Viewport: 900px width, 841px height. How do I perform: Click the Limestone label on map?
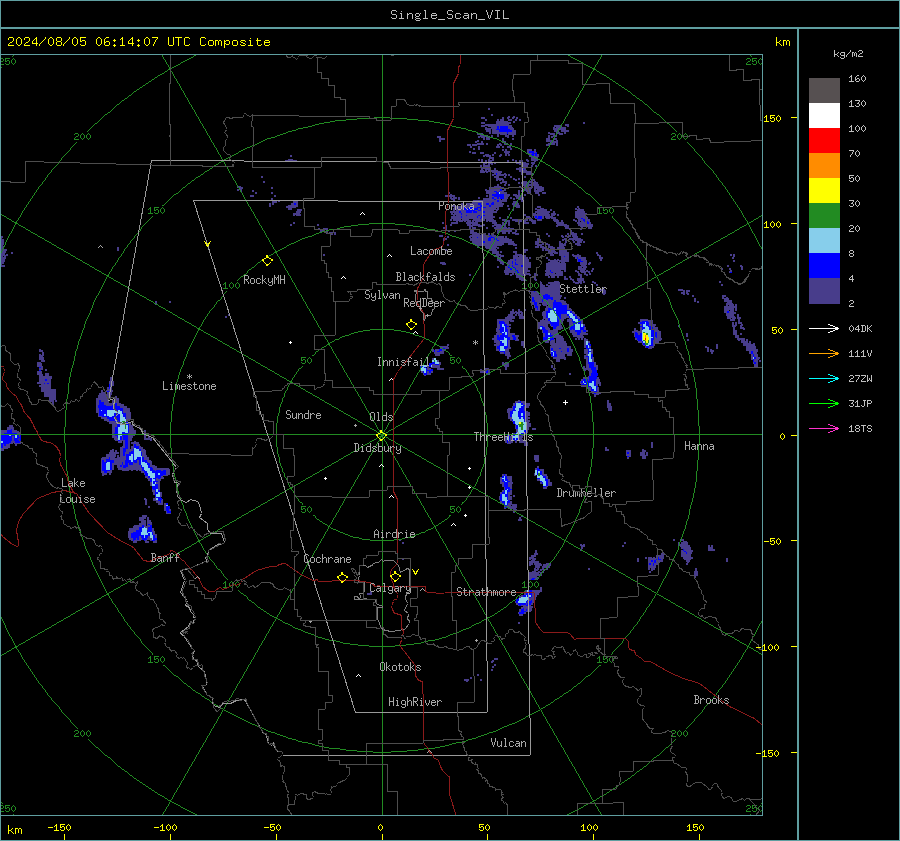(189, 386)
